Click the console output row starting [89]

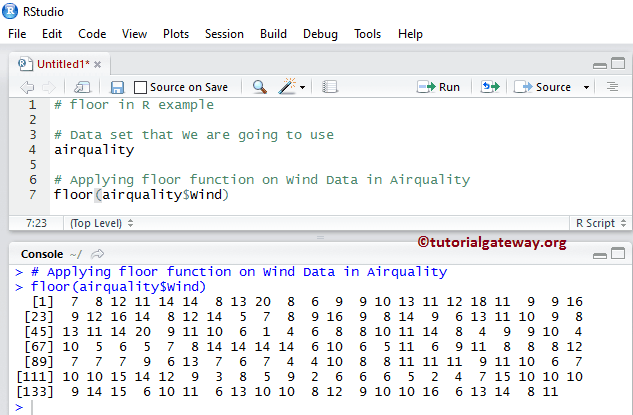coord(303,362)
